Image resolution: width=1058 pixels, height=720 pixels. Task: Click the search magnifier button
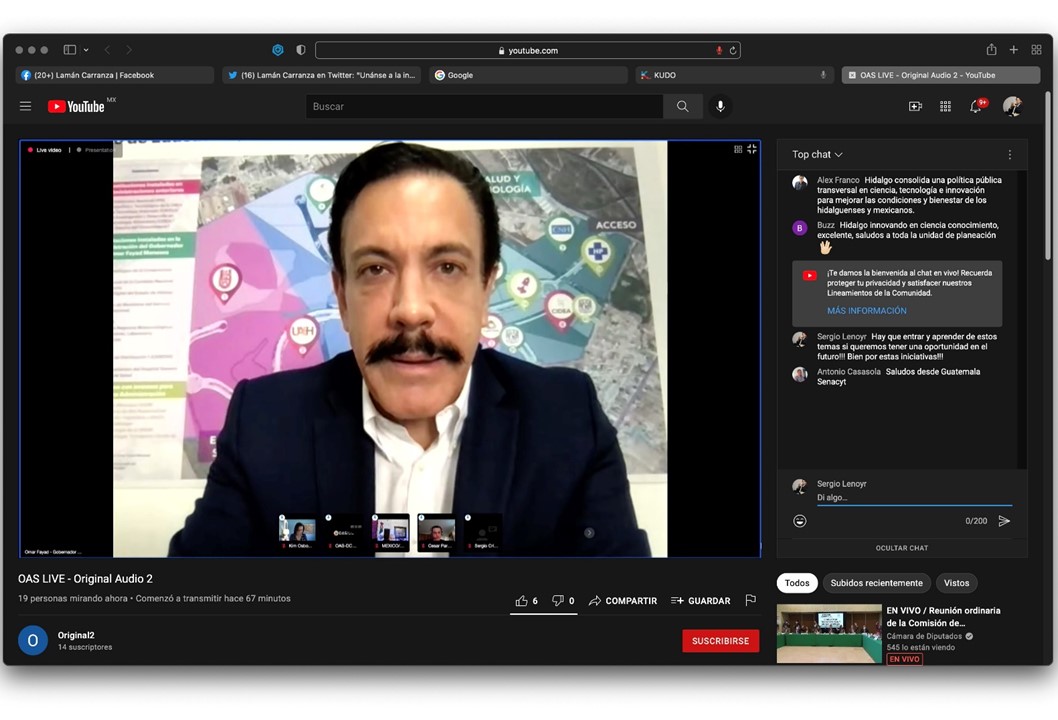click(683, 107)
